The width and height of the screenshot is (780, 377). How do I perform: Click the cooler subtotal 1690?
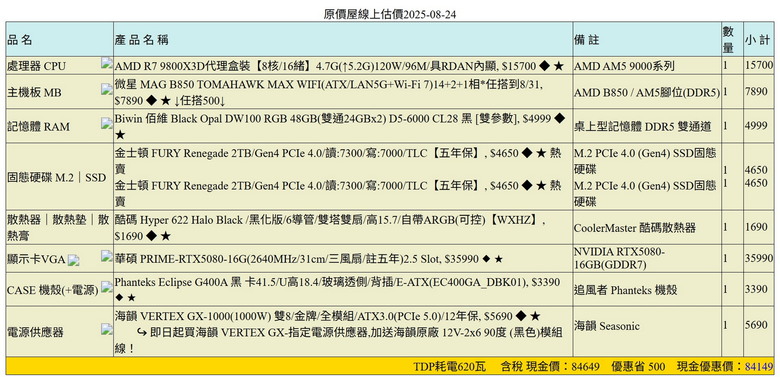(x=756, y=227)
